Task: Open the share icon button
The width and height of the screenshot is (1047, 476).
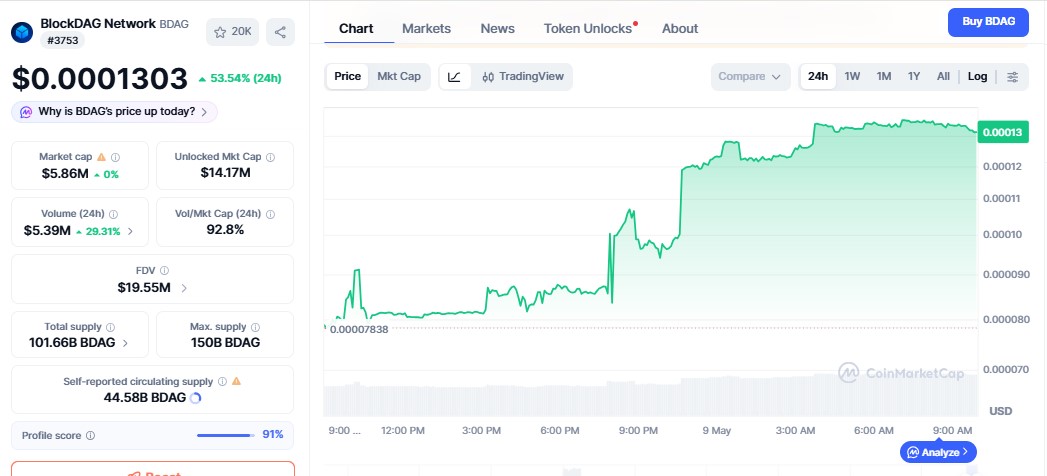Action: (x=280, y=32)
